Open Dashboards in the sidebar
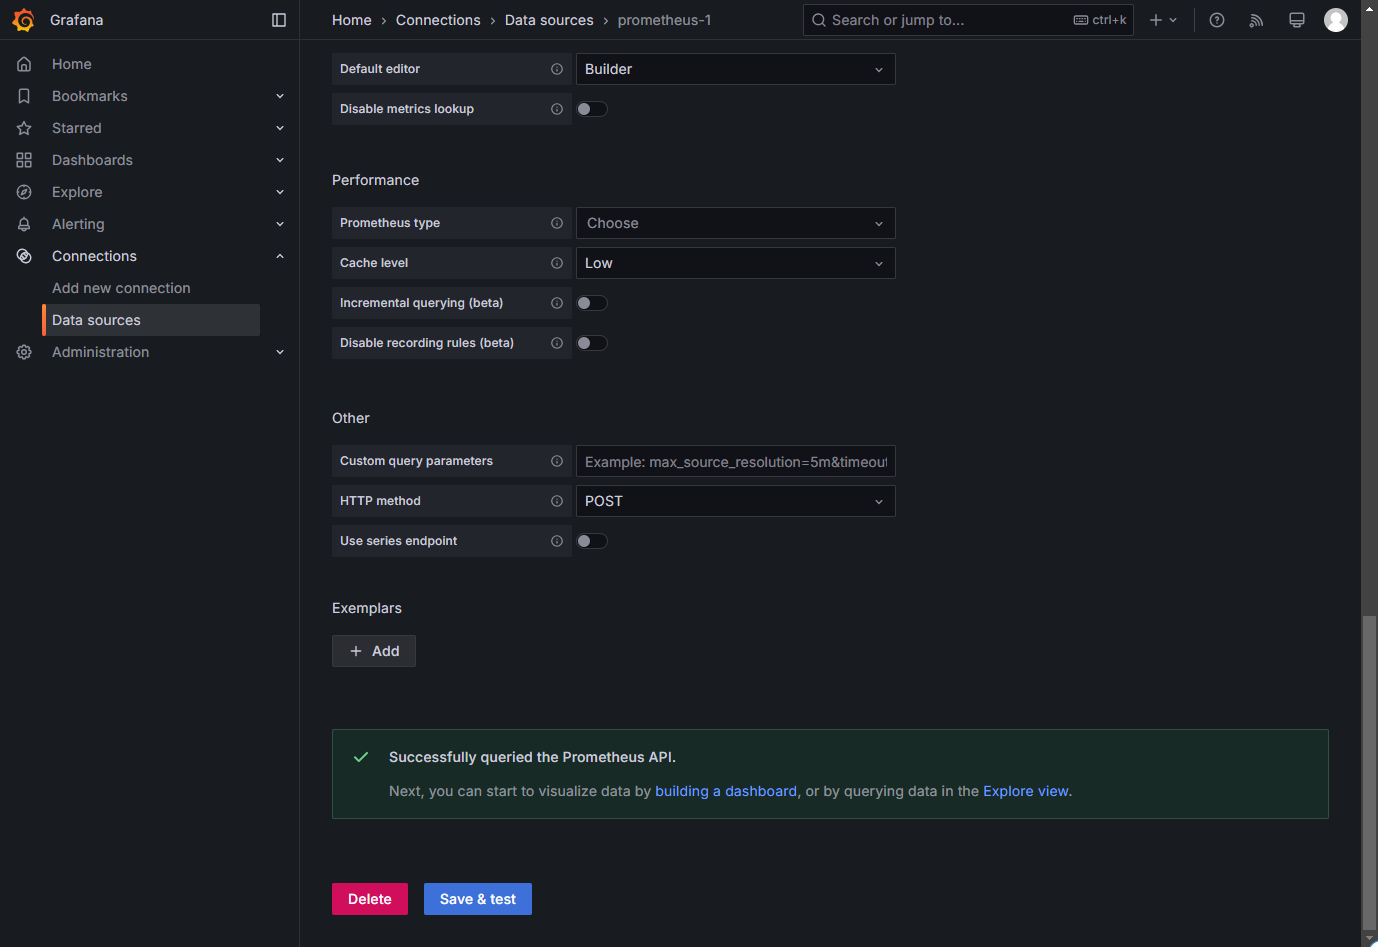1378x947 pixels. tap(92, 160)
